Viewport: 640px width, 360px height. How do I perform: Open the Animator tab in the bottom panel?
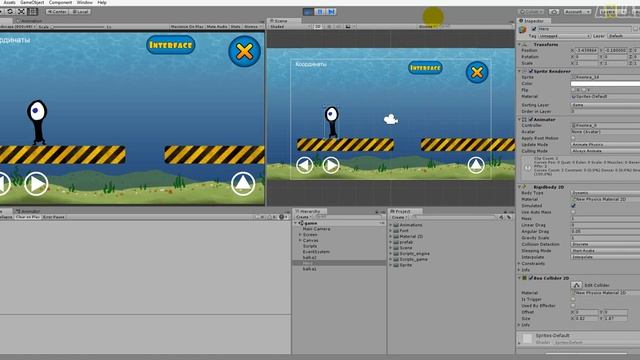[28, 211]
